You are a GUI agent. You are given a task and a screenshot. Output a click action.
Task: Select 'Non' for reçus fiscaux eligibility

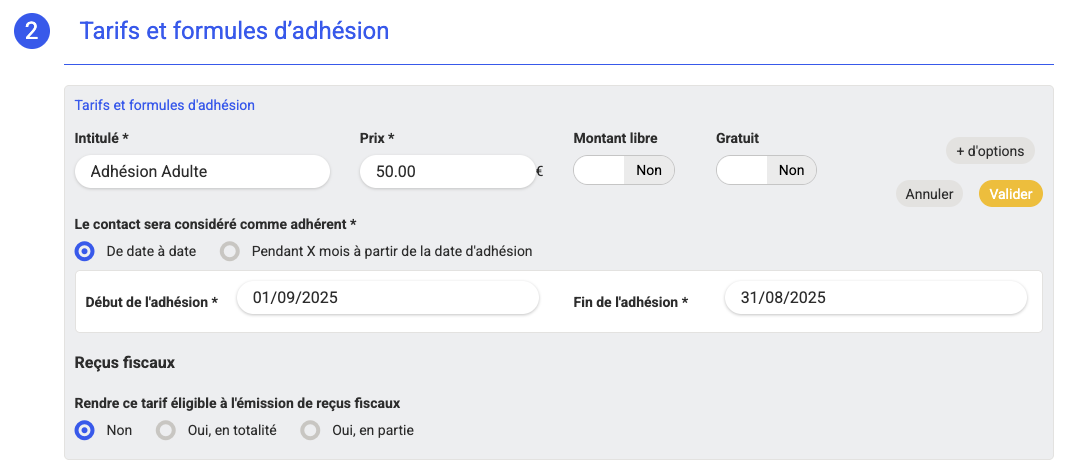coord(85,430)
